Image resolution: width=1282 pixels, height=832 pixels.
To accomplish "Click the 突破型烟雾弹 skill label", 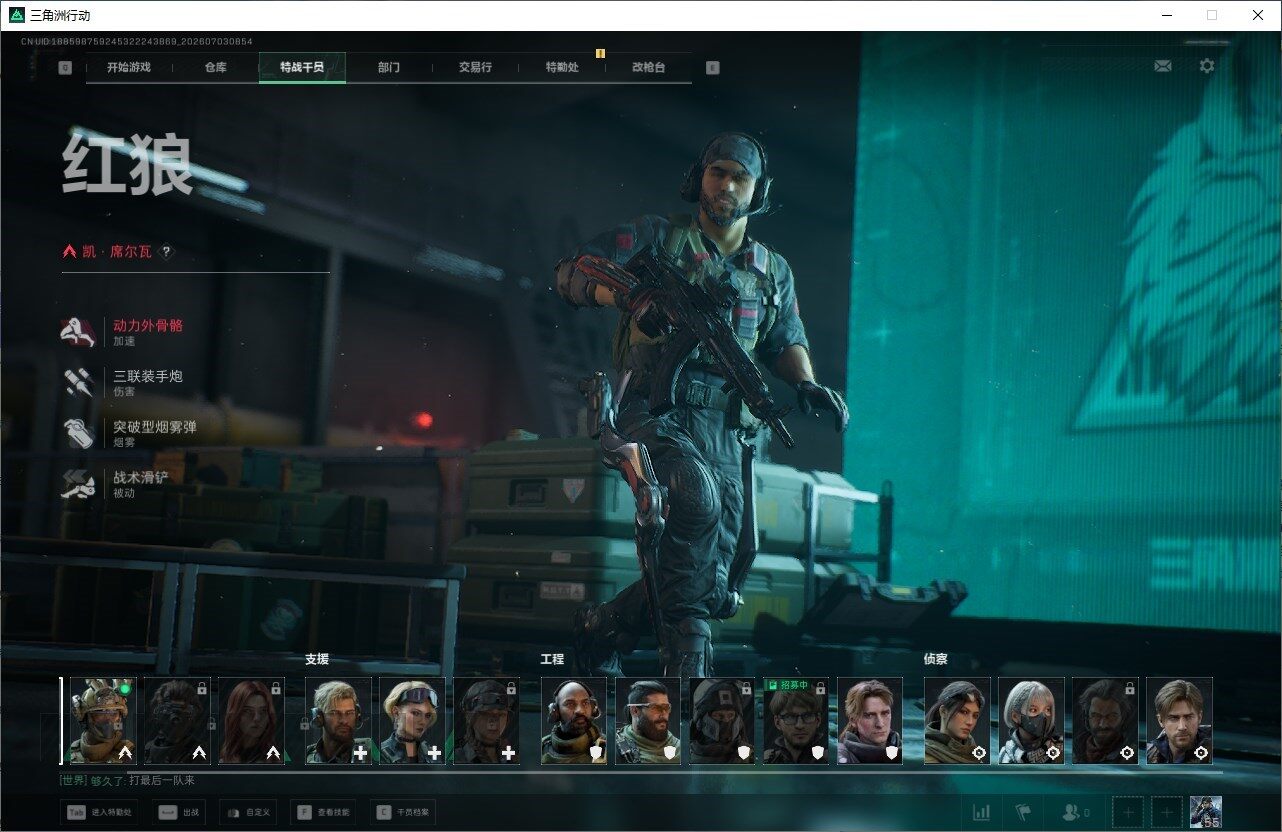I will [x=155, y=427].
